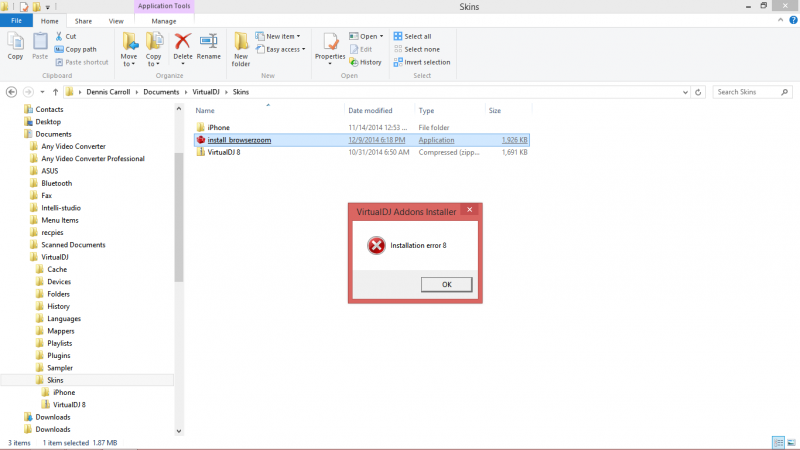This screenshot has width=800, height=450.
Task: Click the navigation pane scroll down arrow
Action: point(179,431)
